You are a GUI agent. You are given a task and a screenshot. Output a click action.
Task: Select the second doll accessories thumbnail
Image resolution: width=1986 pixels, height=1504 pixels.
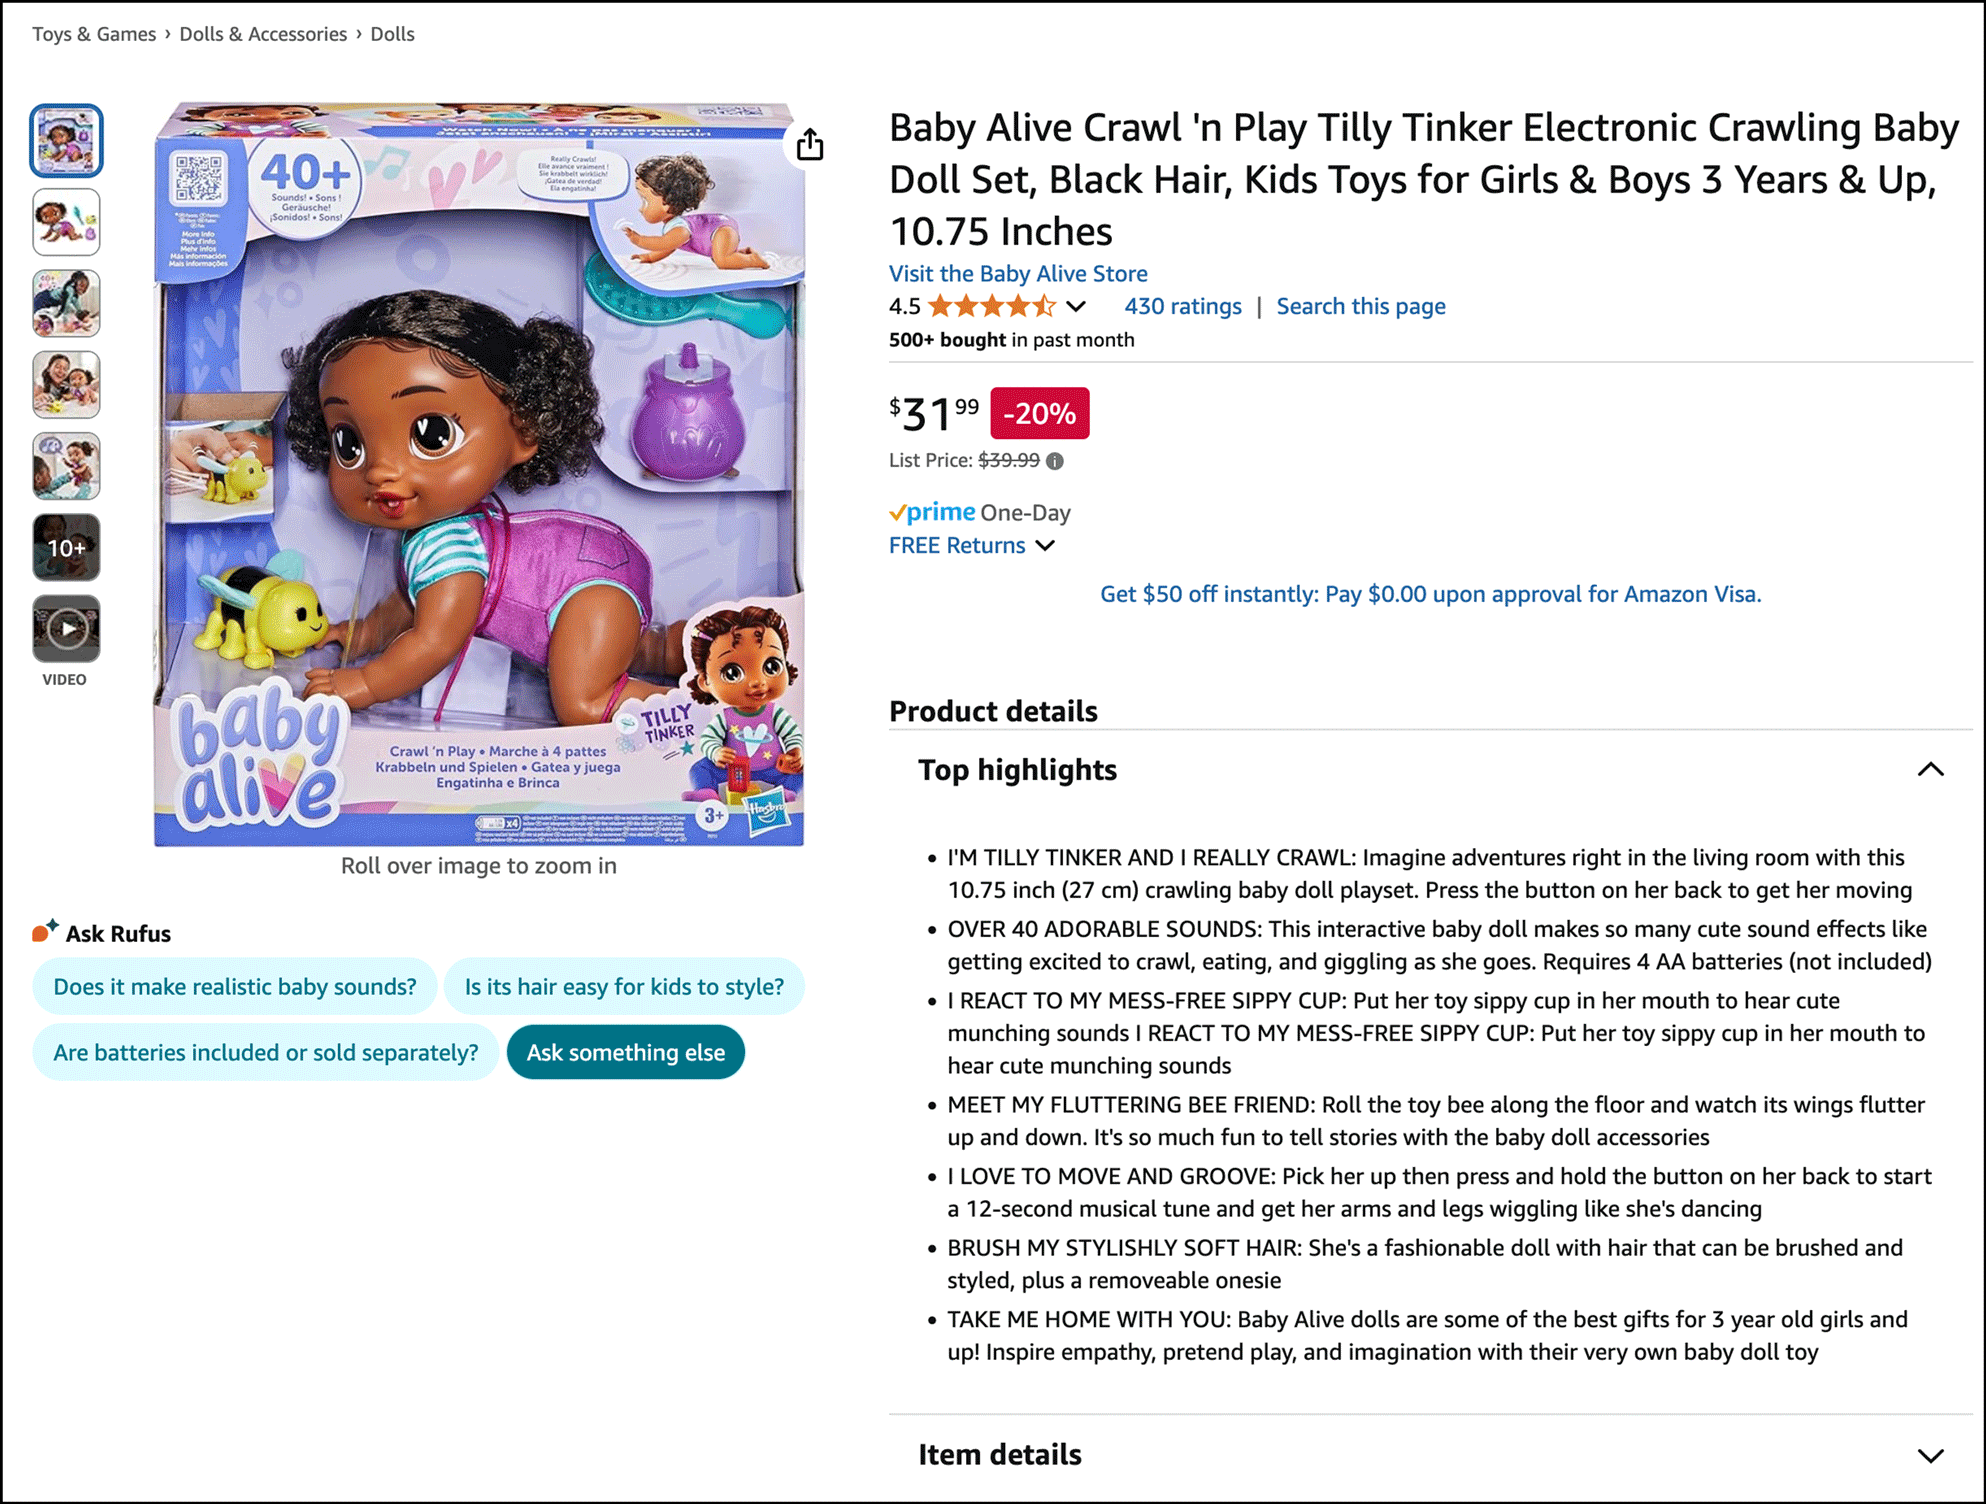coord(66,222)
